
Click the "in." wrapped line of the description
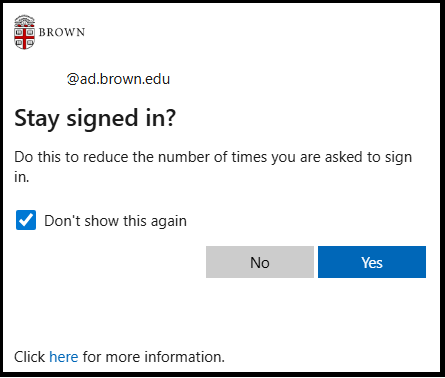point(22,177)
